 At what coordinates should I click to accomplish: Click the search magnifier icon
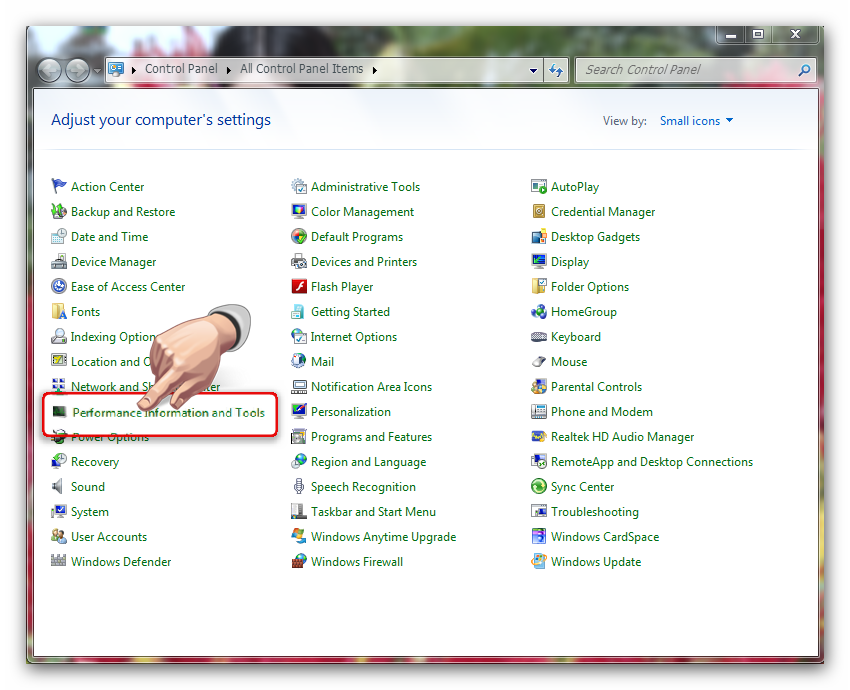point(804,70)
